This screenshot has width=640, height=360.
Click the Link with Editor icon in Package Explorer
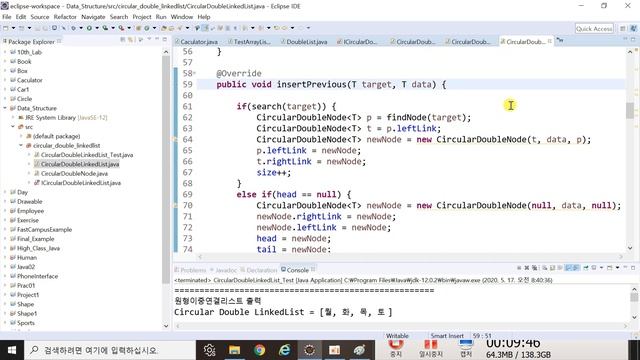131,40
